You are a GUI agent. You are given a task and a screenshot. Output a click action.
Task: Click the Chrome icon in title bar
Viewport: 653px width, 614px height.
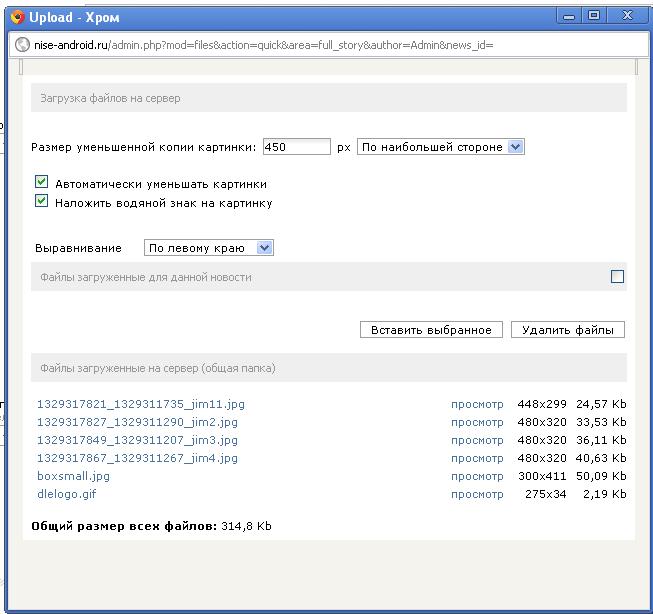point(17,17)
